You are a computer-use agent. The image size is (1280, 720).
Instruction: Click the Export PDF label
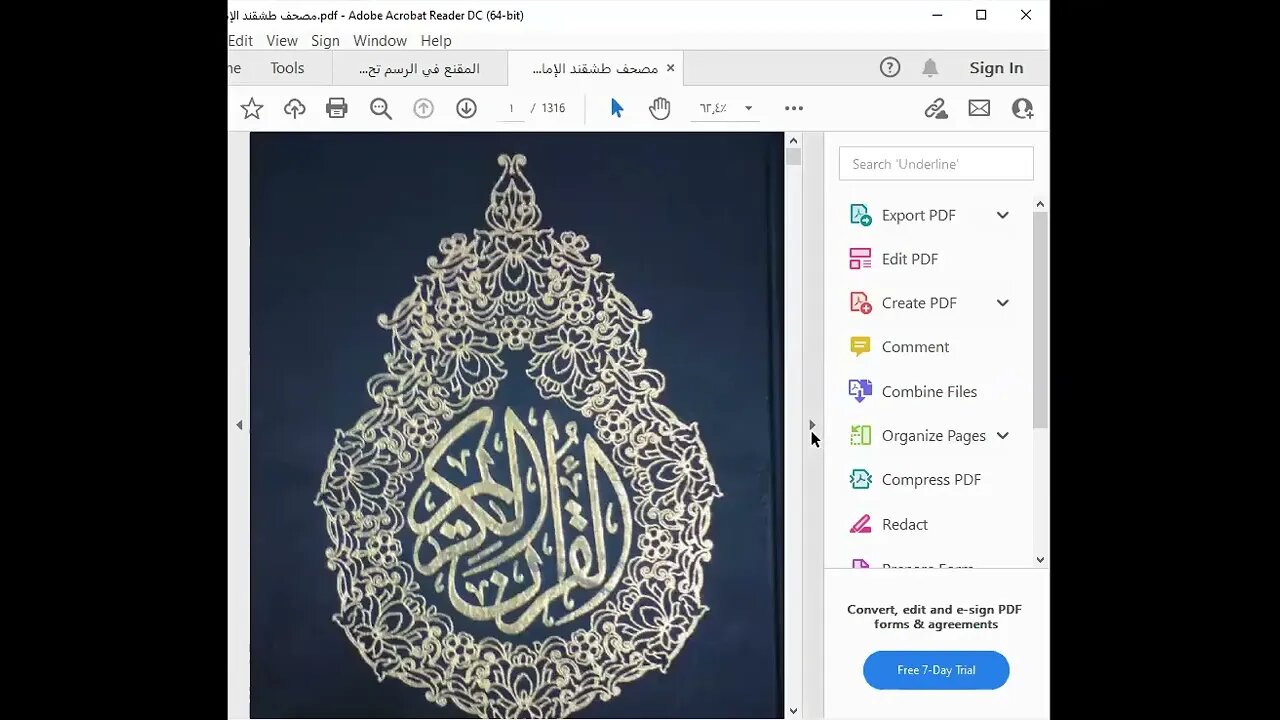[919, 215]
